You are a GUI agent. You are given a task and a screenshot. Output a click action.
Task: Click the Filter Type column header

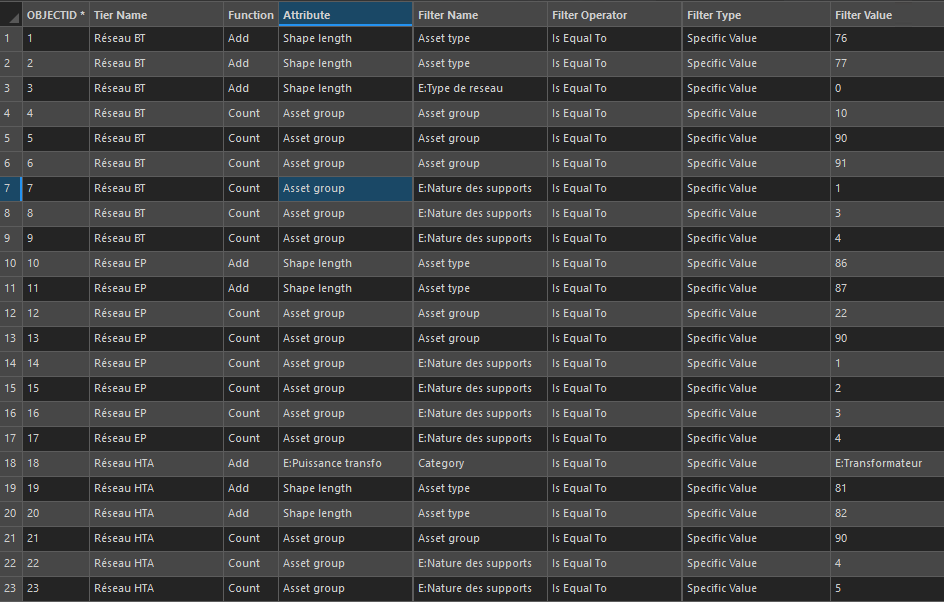coord(756,15)
